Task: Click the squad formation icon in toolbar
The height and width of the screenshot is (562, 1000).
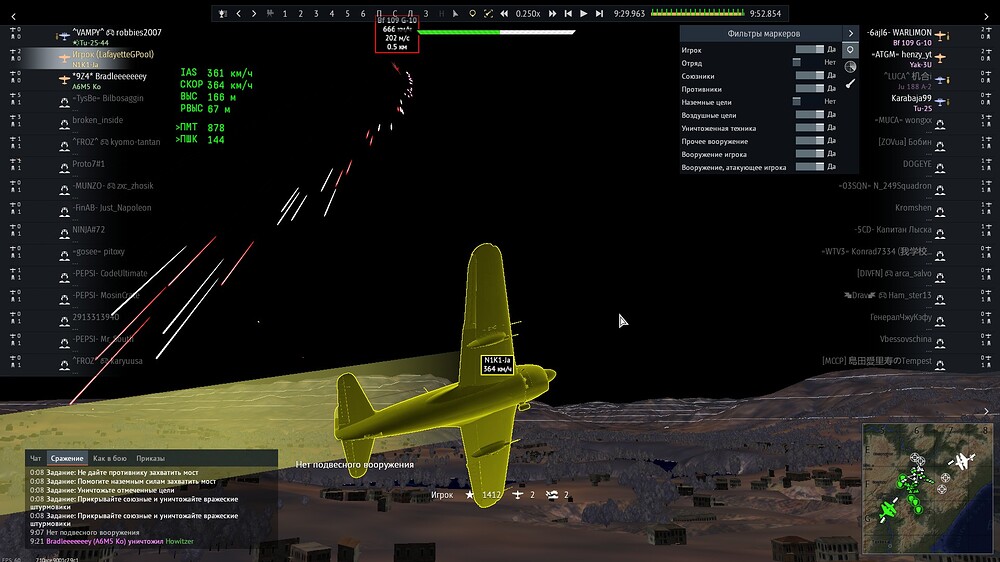Action: 270,13
